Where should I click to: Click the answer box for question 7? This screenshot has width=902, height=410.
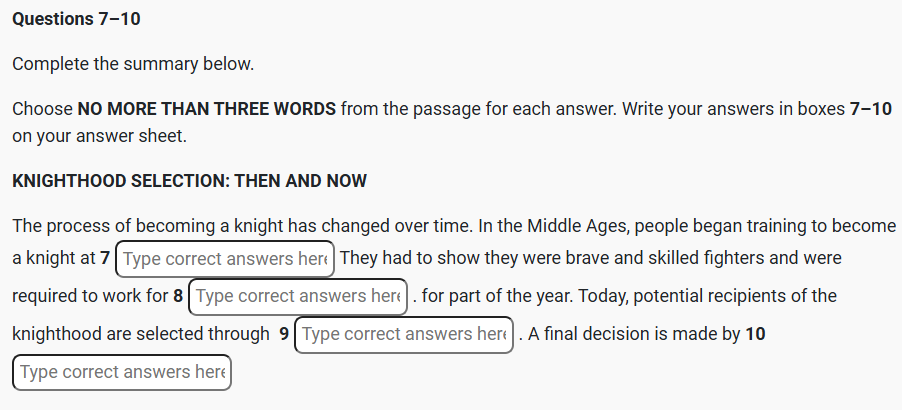[x=225, y=259]
